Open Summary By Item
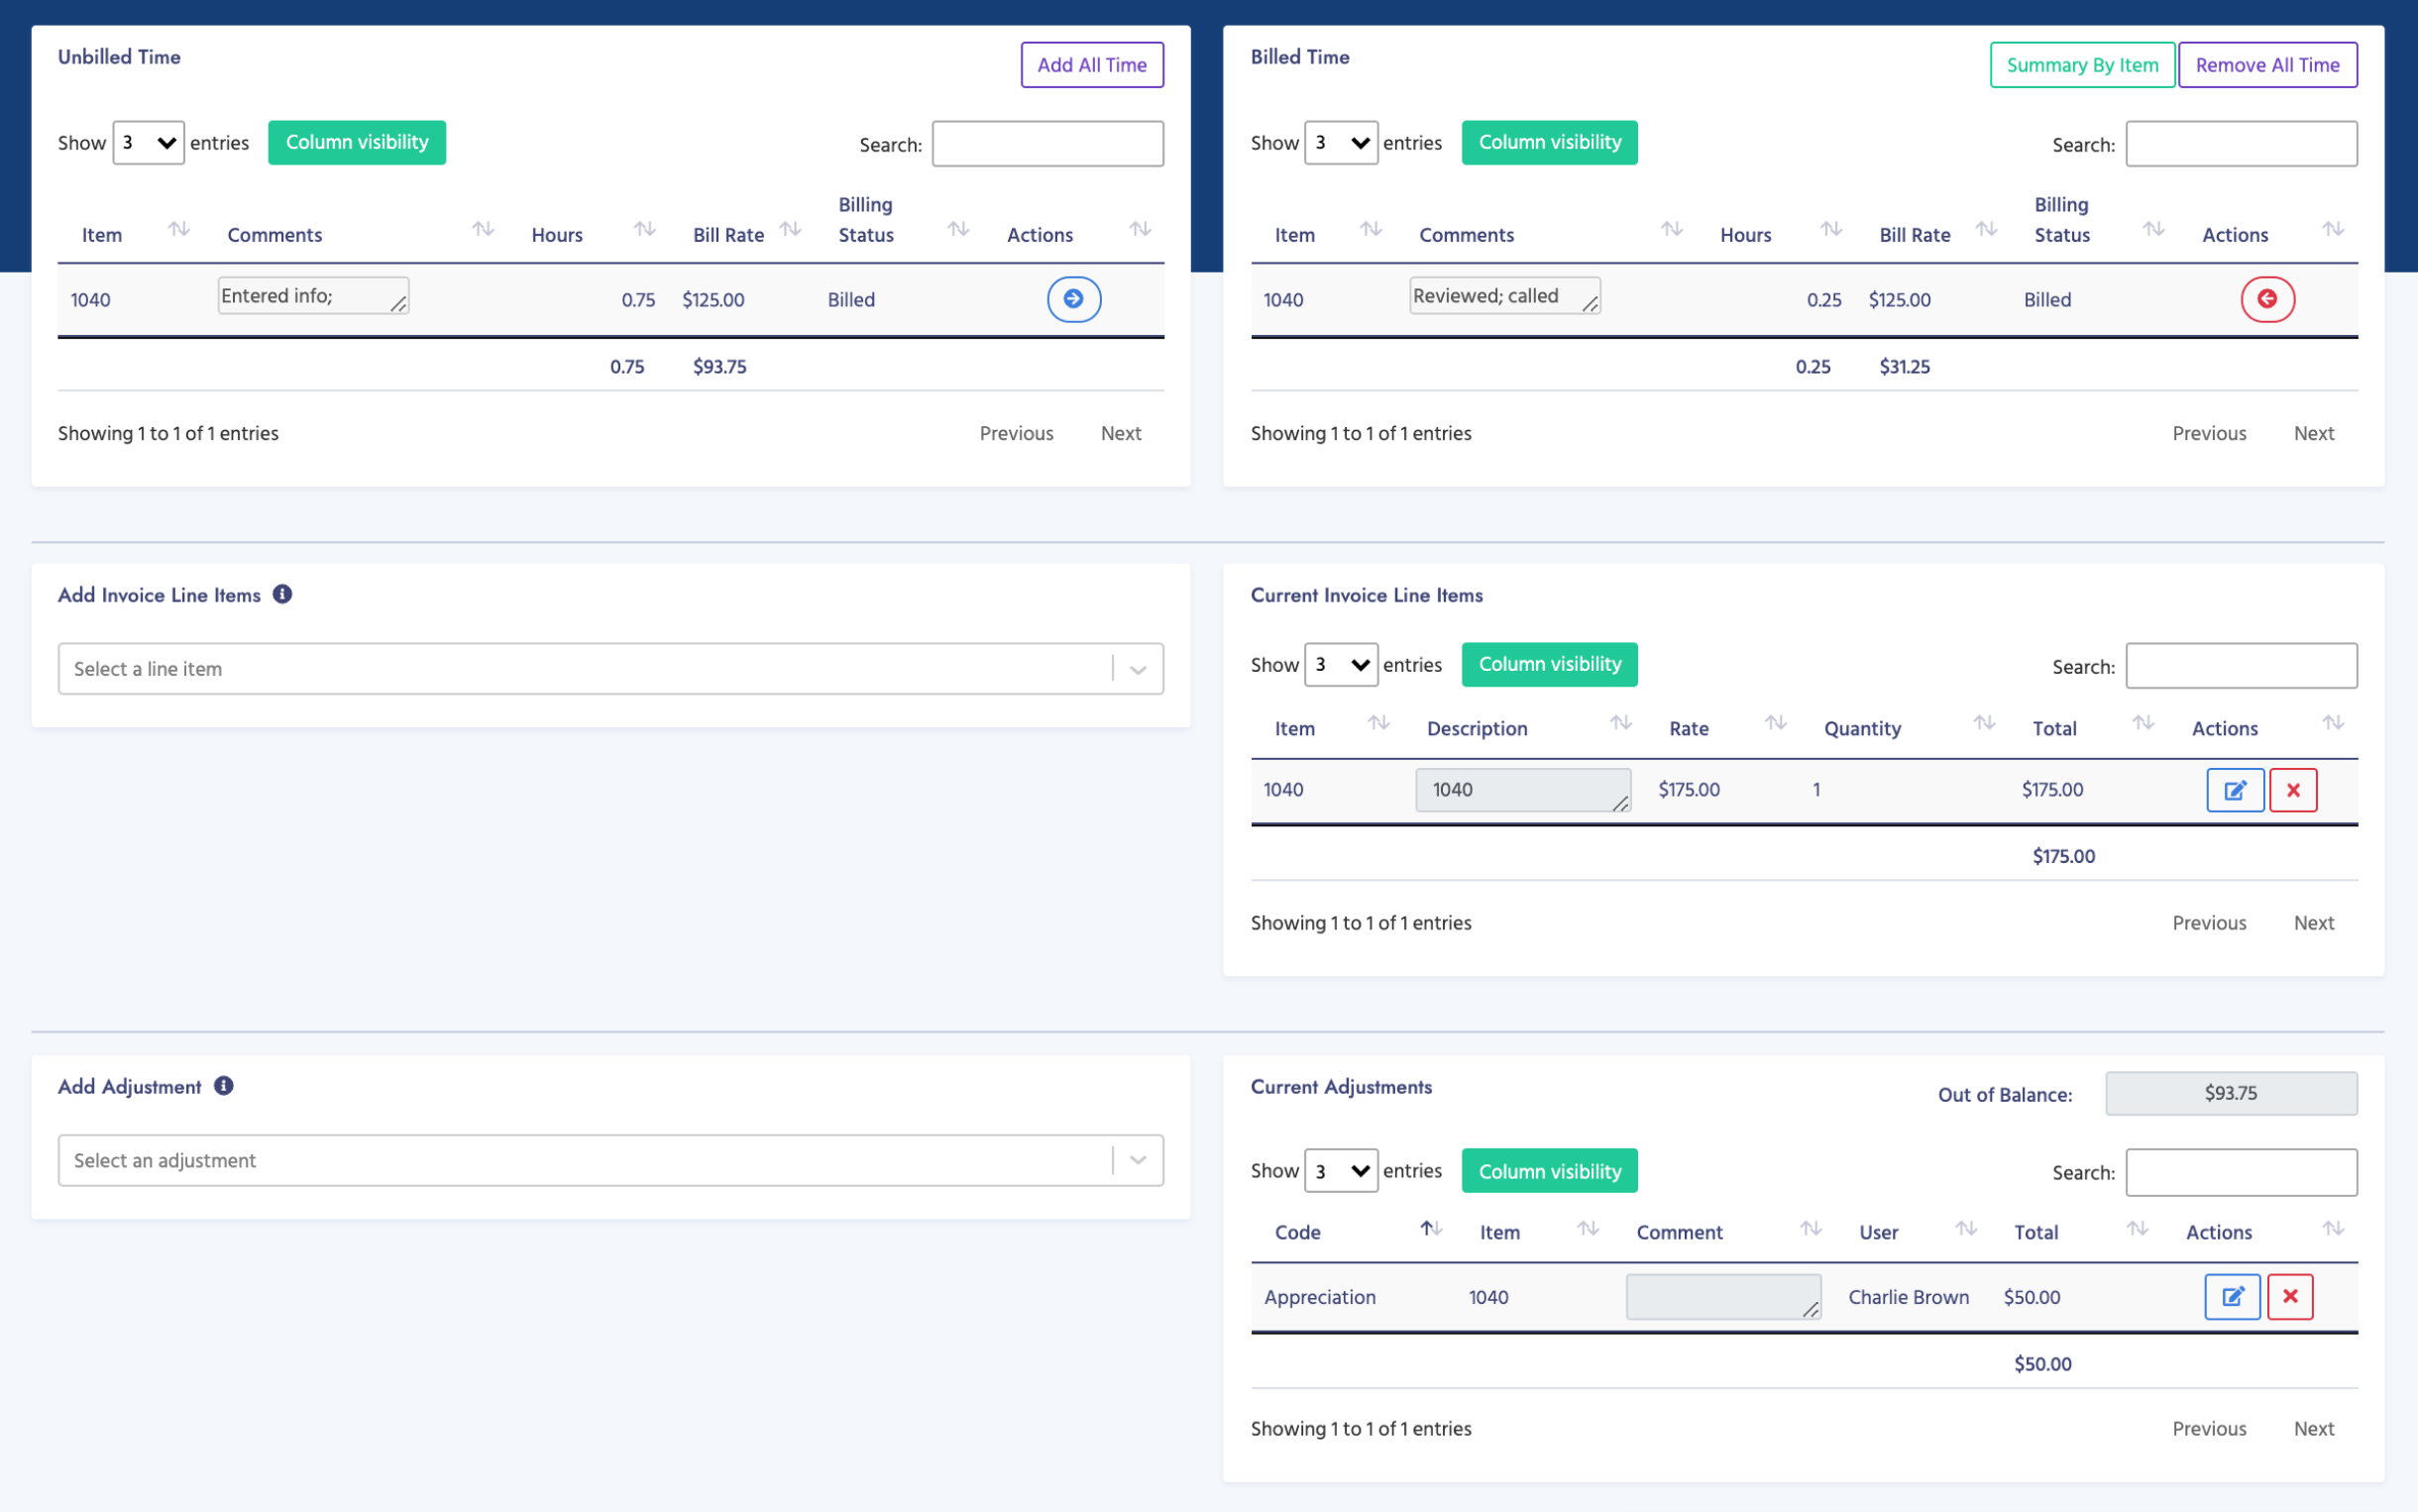The height and width of the screenshot is (1512, 2418). click(2082, 64)
